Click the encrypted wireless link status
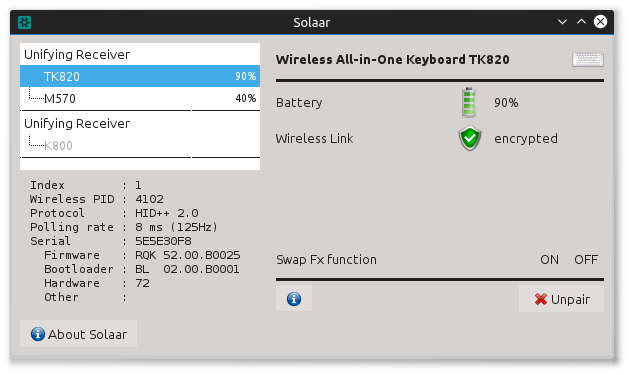 [526, 139]
